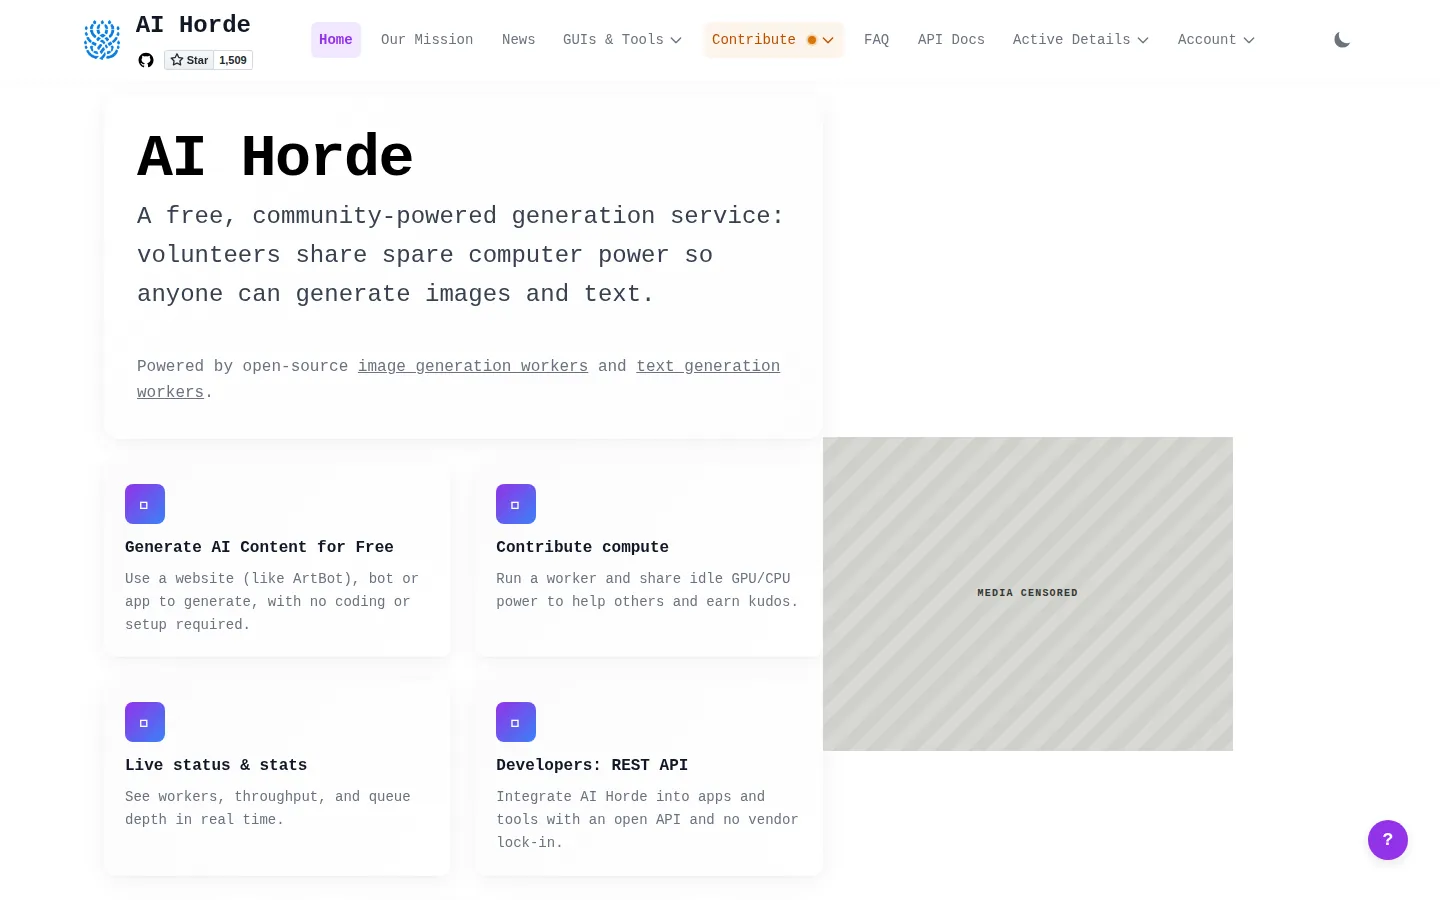Open the purple help question-mark button

click(x=1388, y=840)
